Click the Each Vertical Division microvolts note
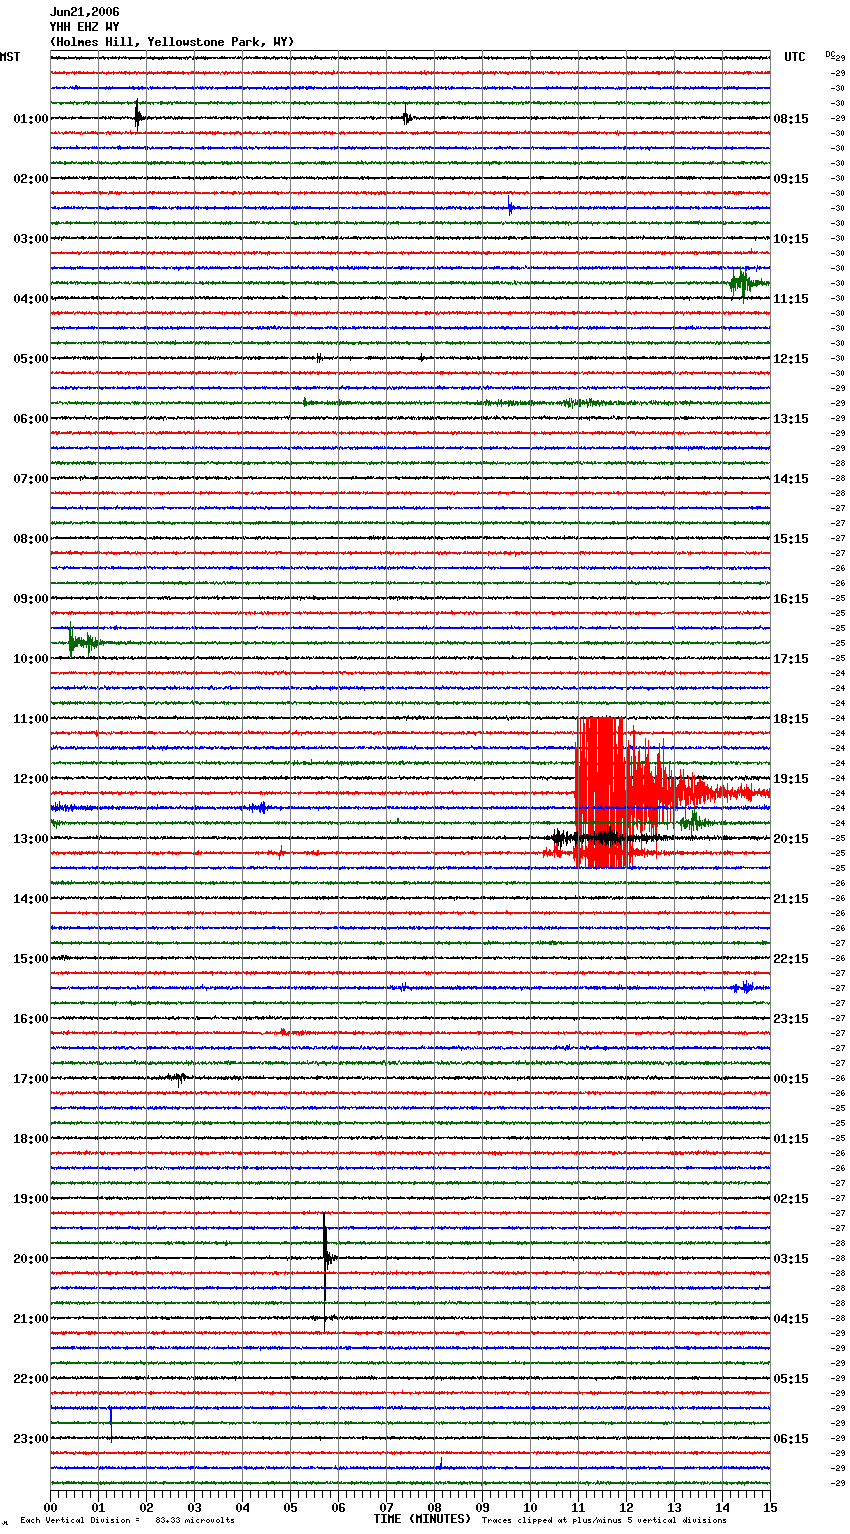The height and width of the screenshot is (1534, 850). coord(127,1520)
